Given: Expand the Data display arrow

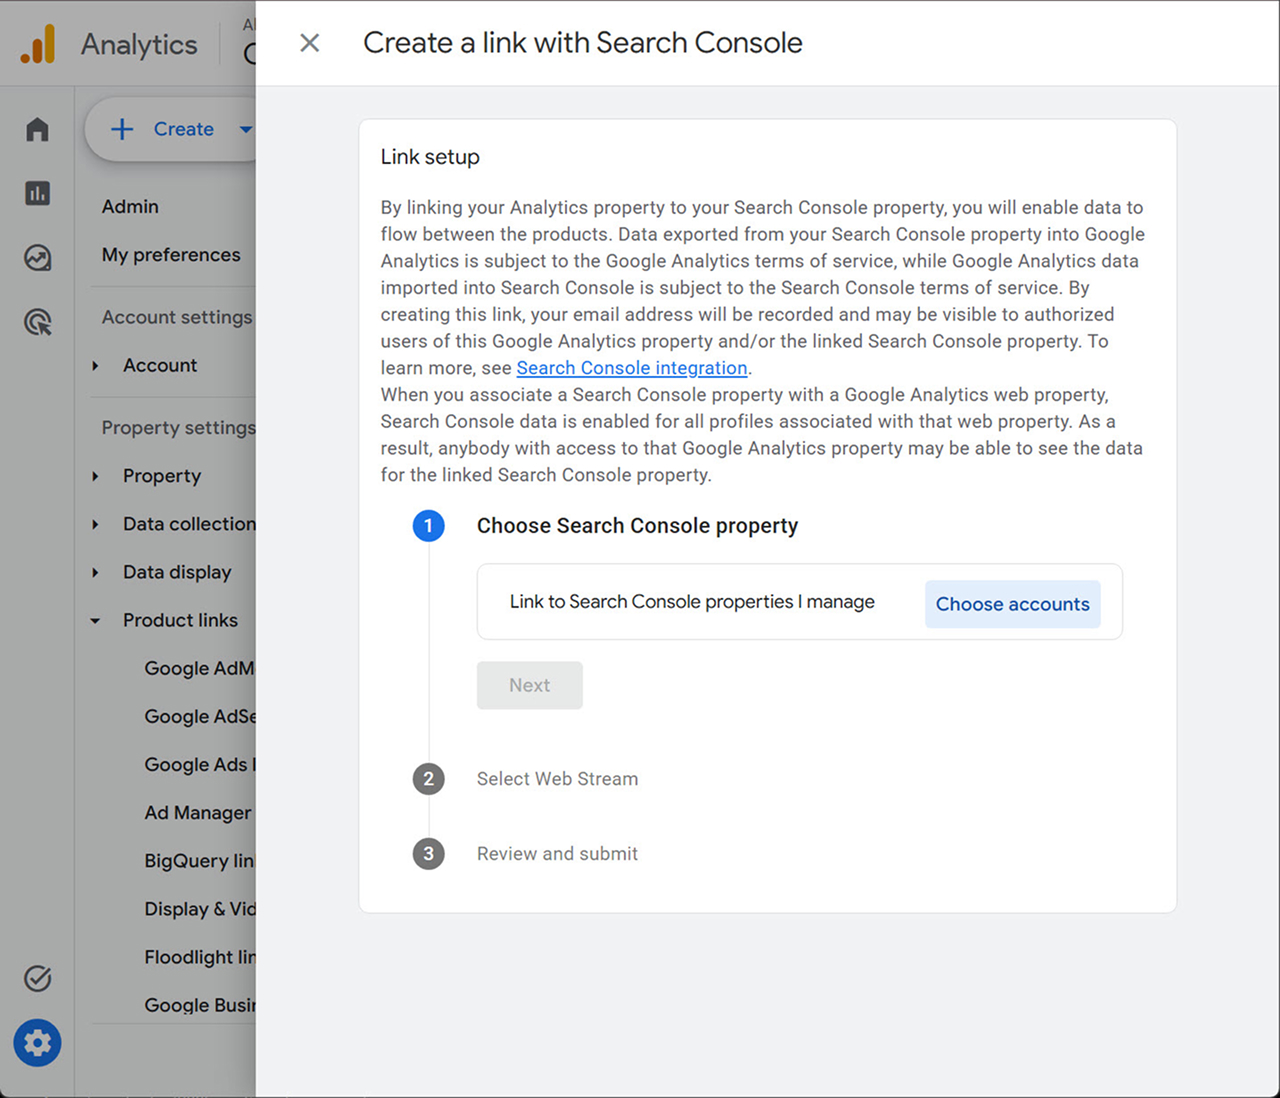Looking at the screenshot, I should click(x=95, y=572).
